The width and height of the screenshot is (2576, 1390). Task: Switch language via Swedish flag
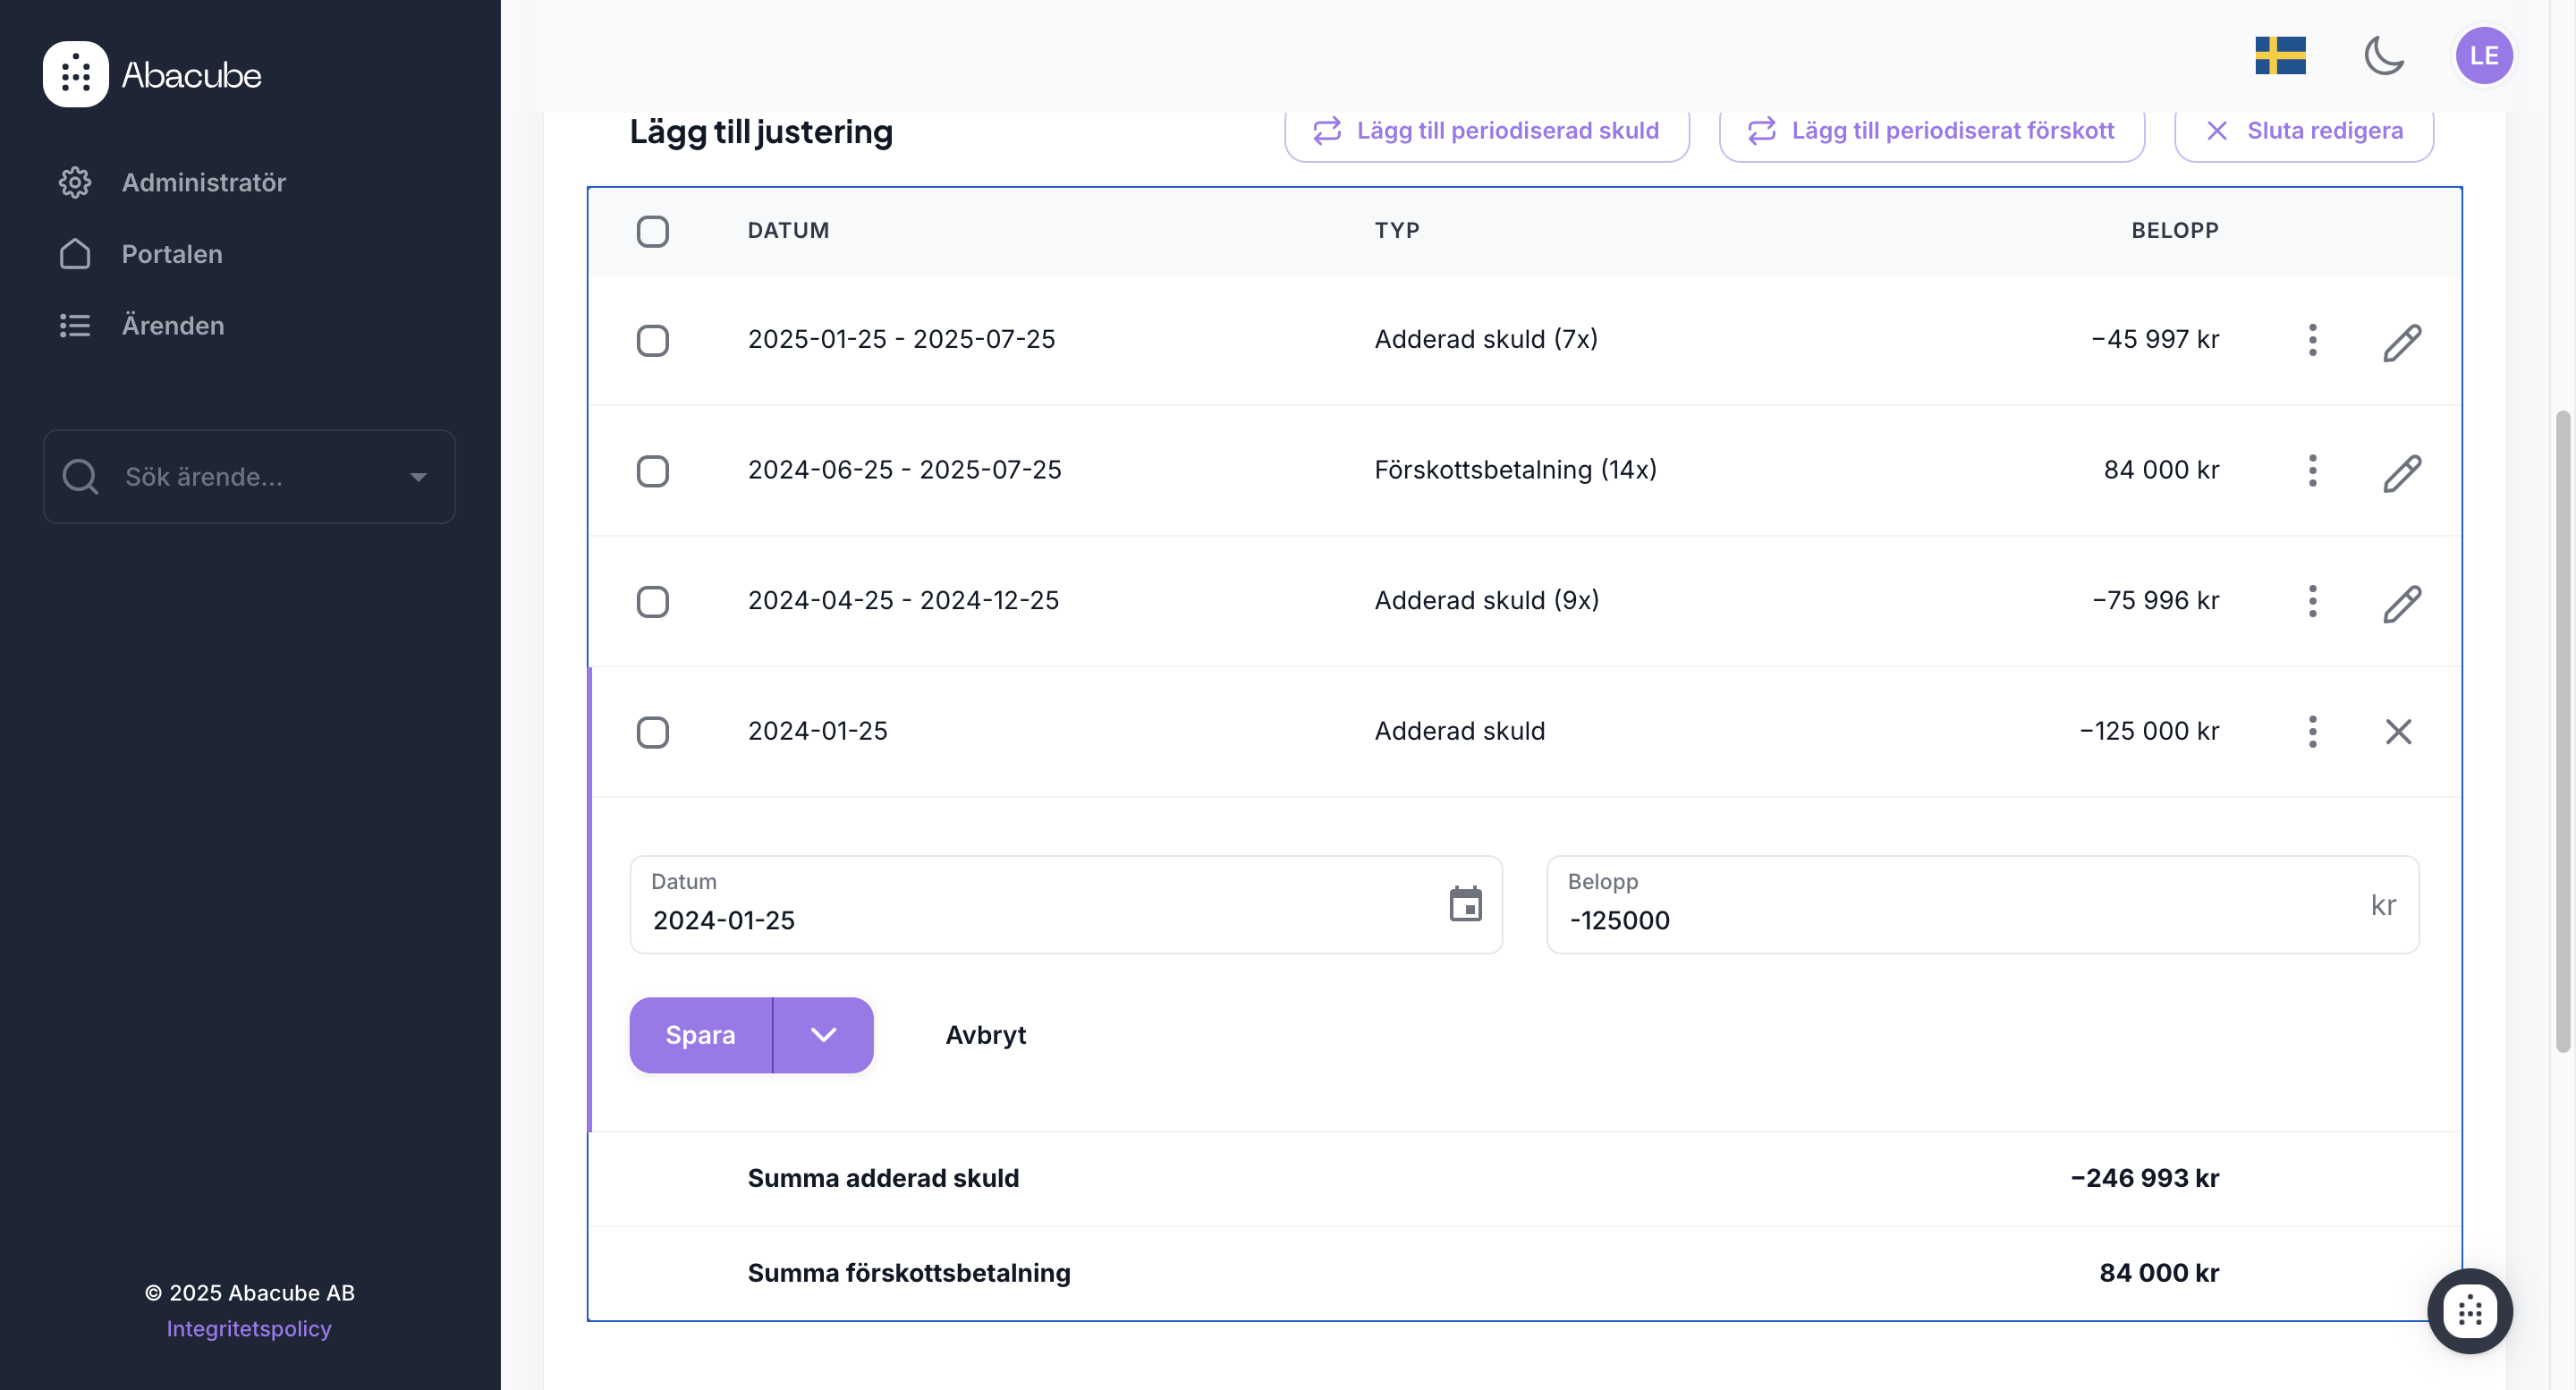2280,55
